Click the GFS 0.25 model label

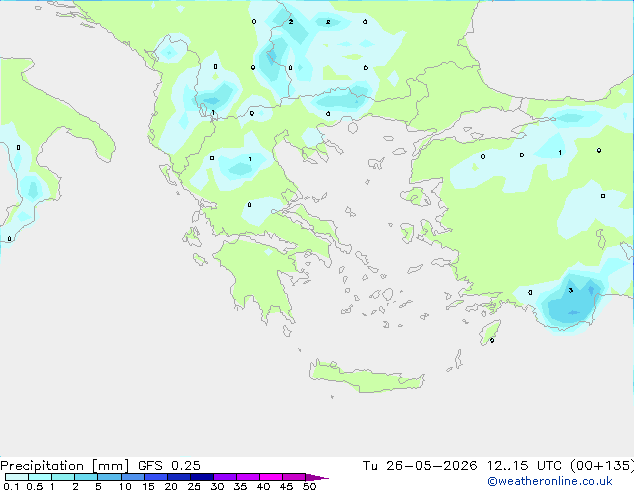pos(169,465)
